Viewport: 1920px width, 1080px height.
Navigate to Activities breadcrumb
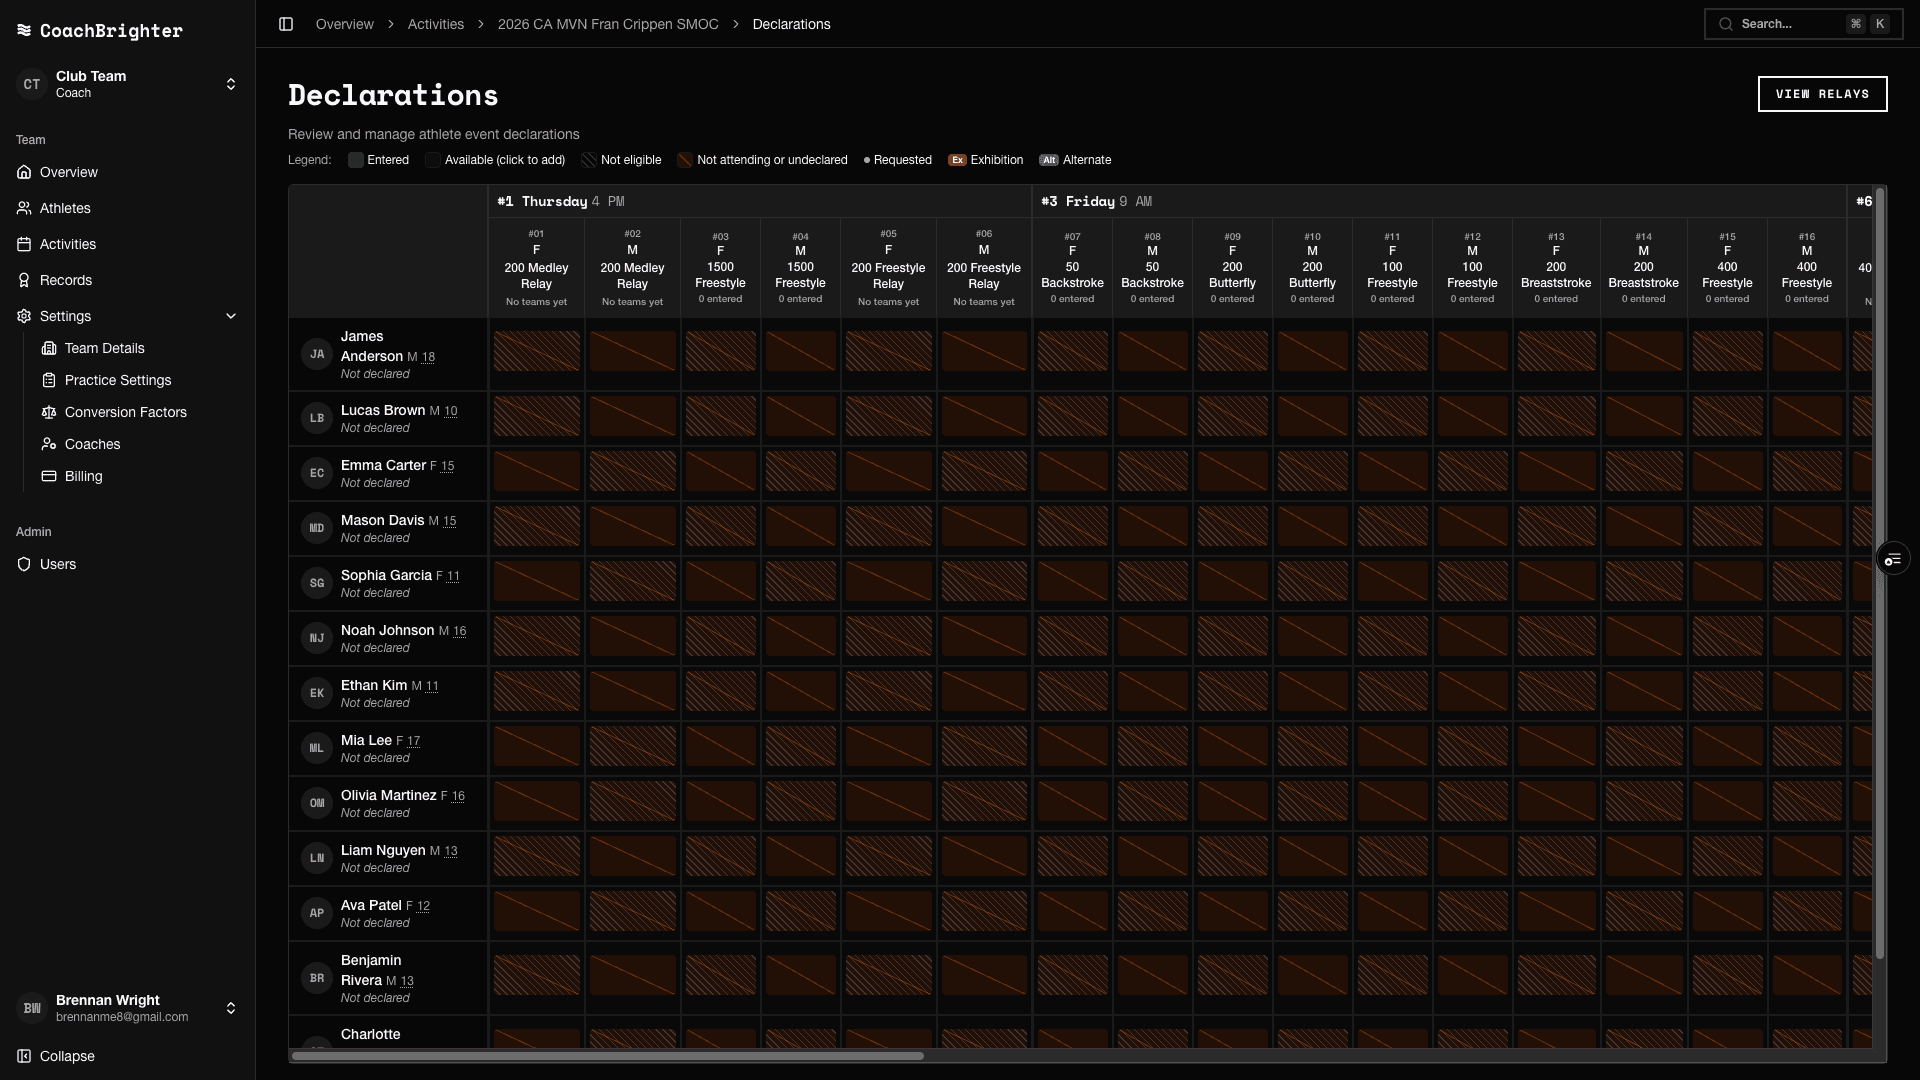click(435, 24)
